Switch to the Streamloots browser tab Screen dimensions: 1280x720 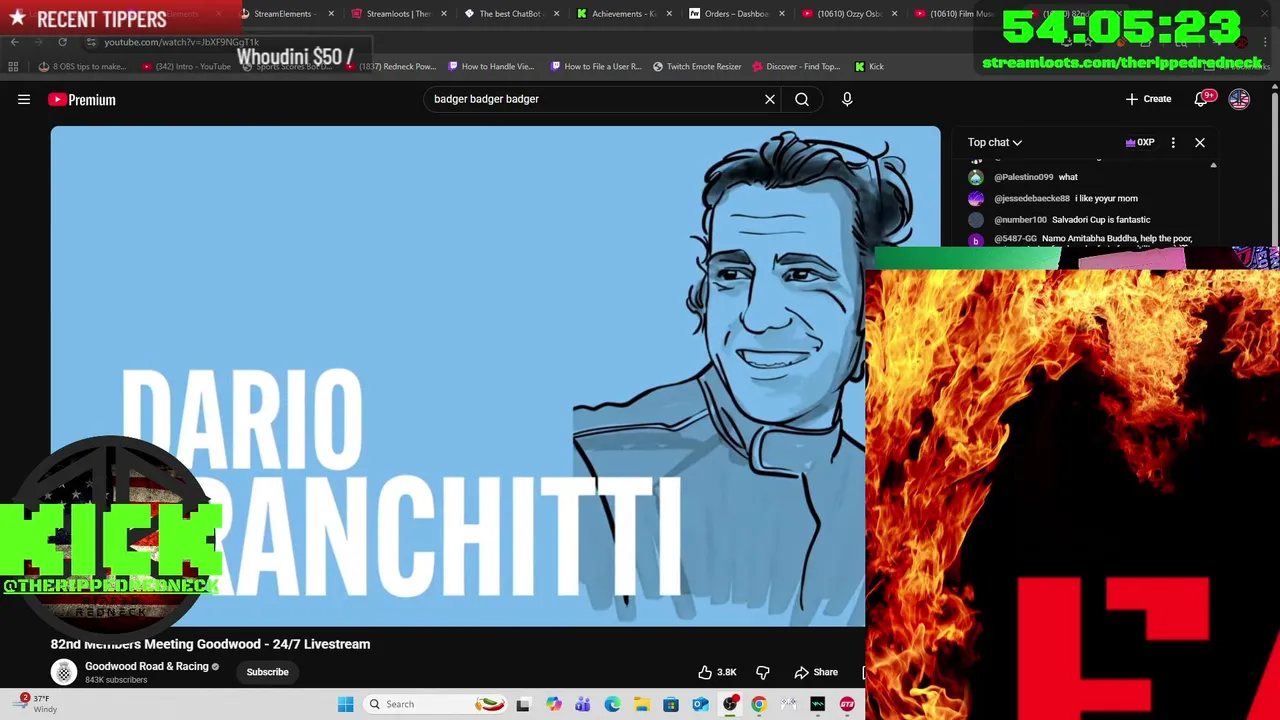tap(397, 14)
